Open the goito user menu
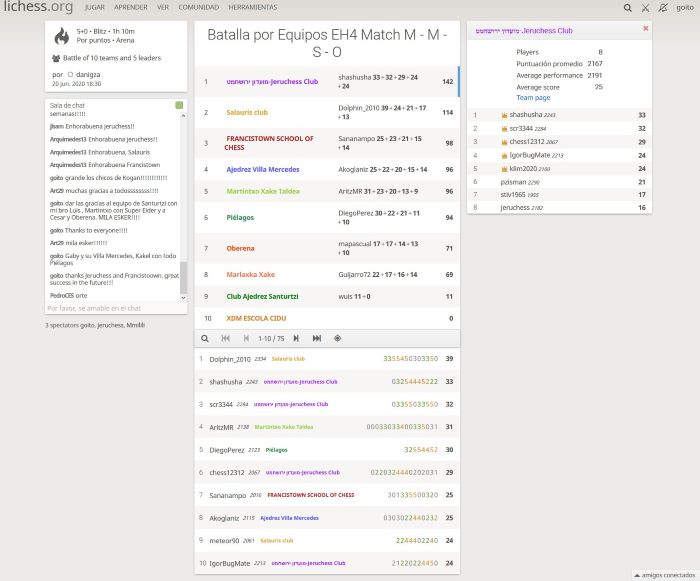The width and height of the screenshot is (700, 581). click(x=684, y=7)
